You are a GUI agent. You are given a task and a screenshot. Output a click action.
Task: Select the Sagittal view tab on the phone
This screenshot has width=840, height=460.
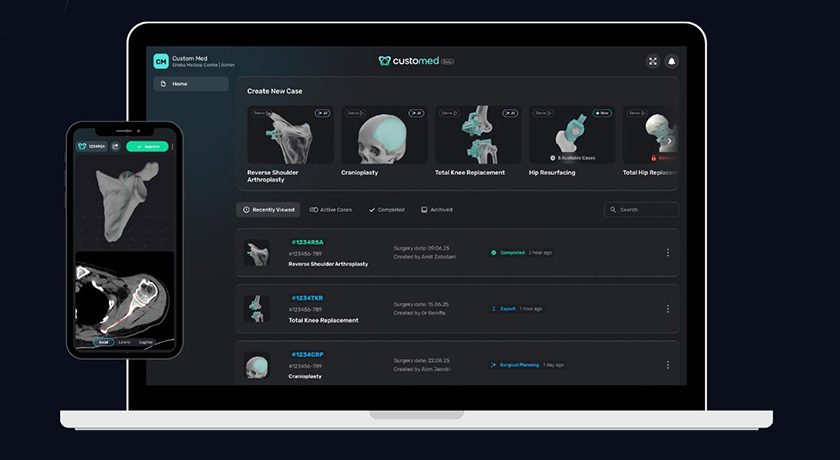[x=145, y=342]
